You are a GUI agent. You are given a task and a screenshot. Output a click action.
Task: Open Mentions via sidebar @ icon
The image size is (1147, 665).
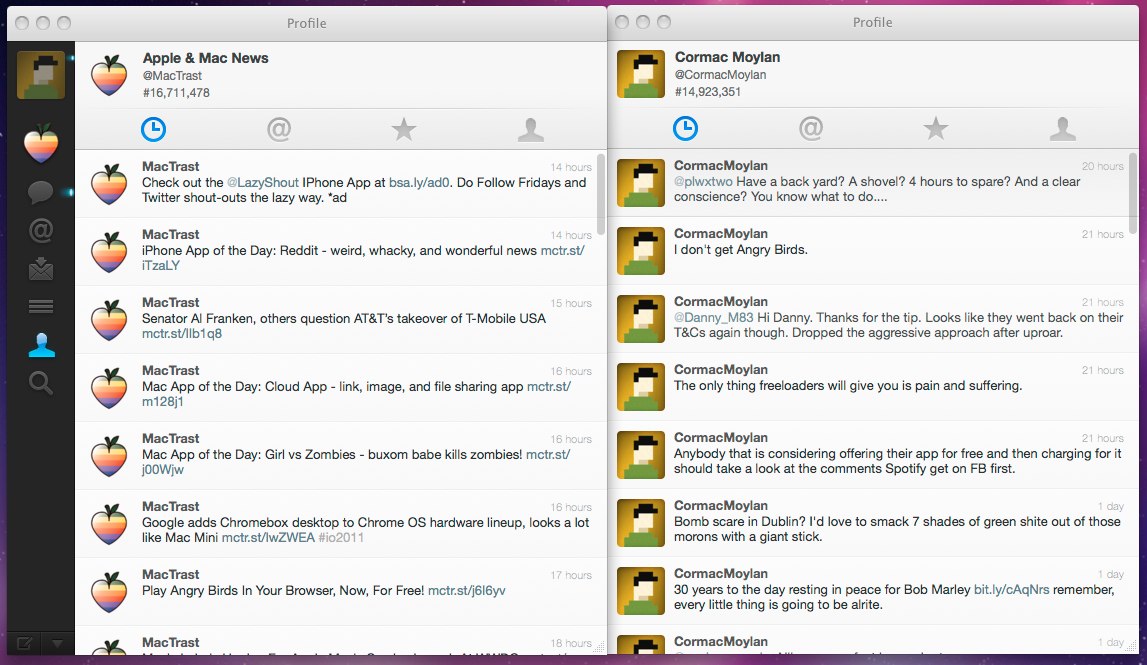click(40, 231)
